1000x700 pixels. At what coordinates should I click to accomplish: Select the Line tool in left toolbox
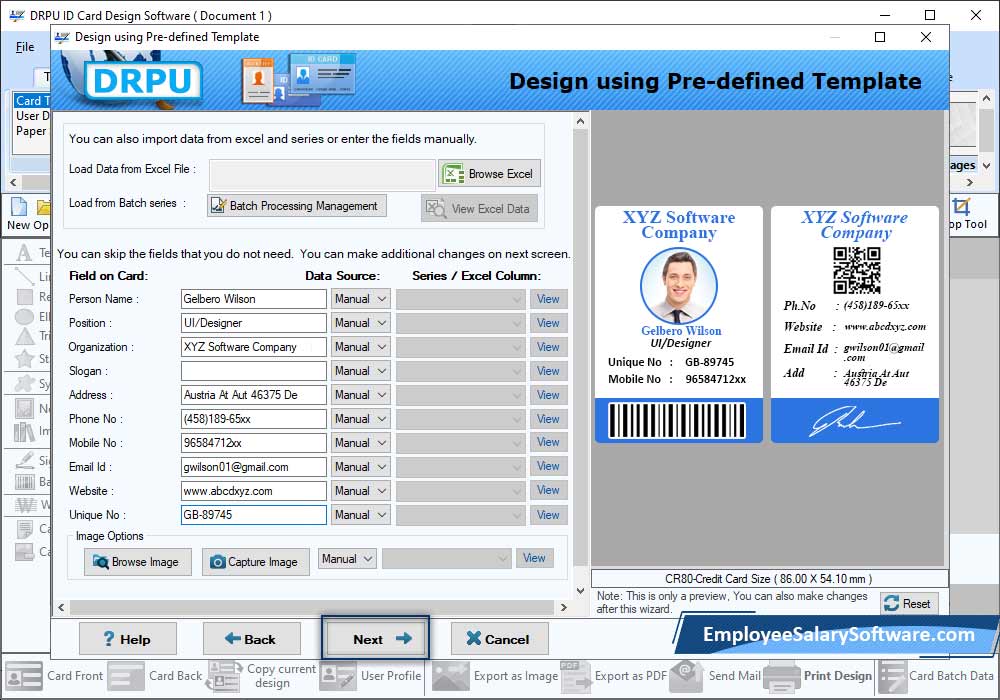24,276
